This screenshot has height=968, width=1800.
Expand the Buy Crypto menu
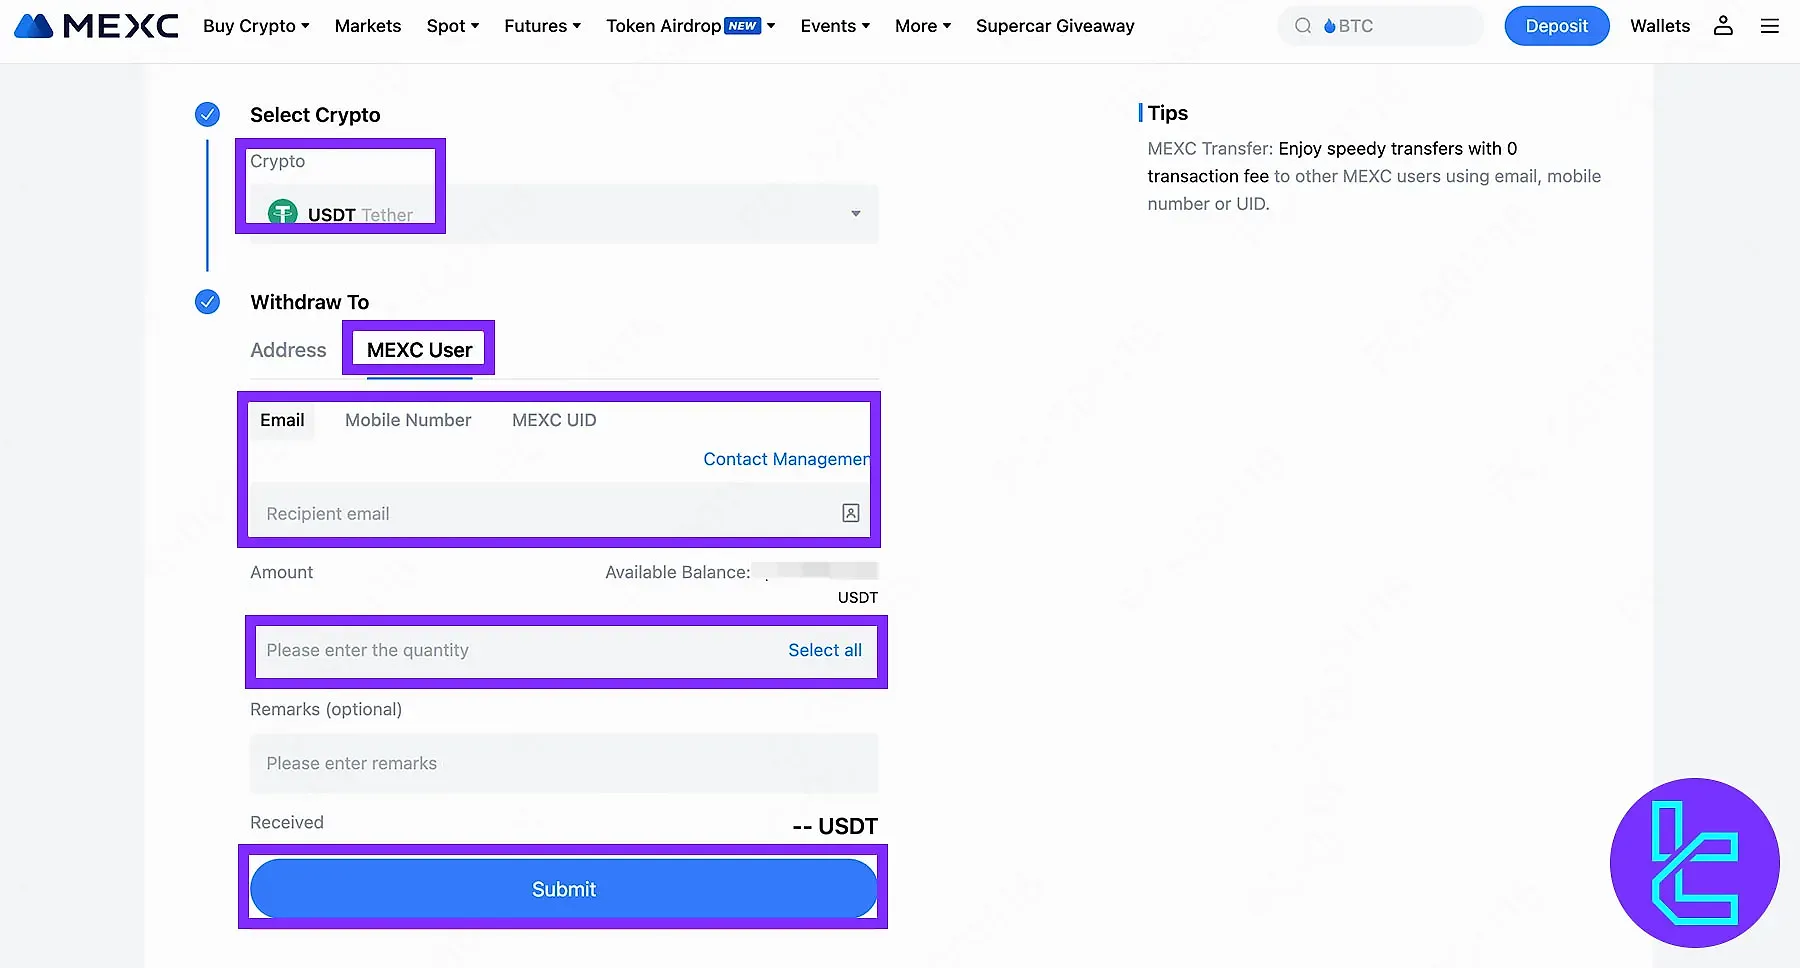pos(256,26)
